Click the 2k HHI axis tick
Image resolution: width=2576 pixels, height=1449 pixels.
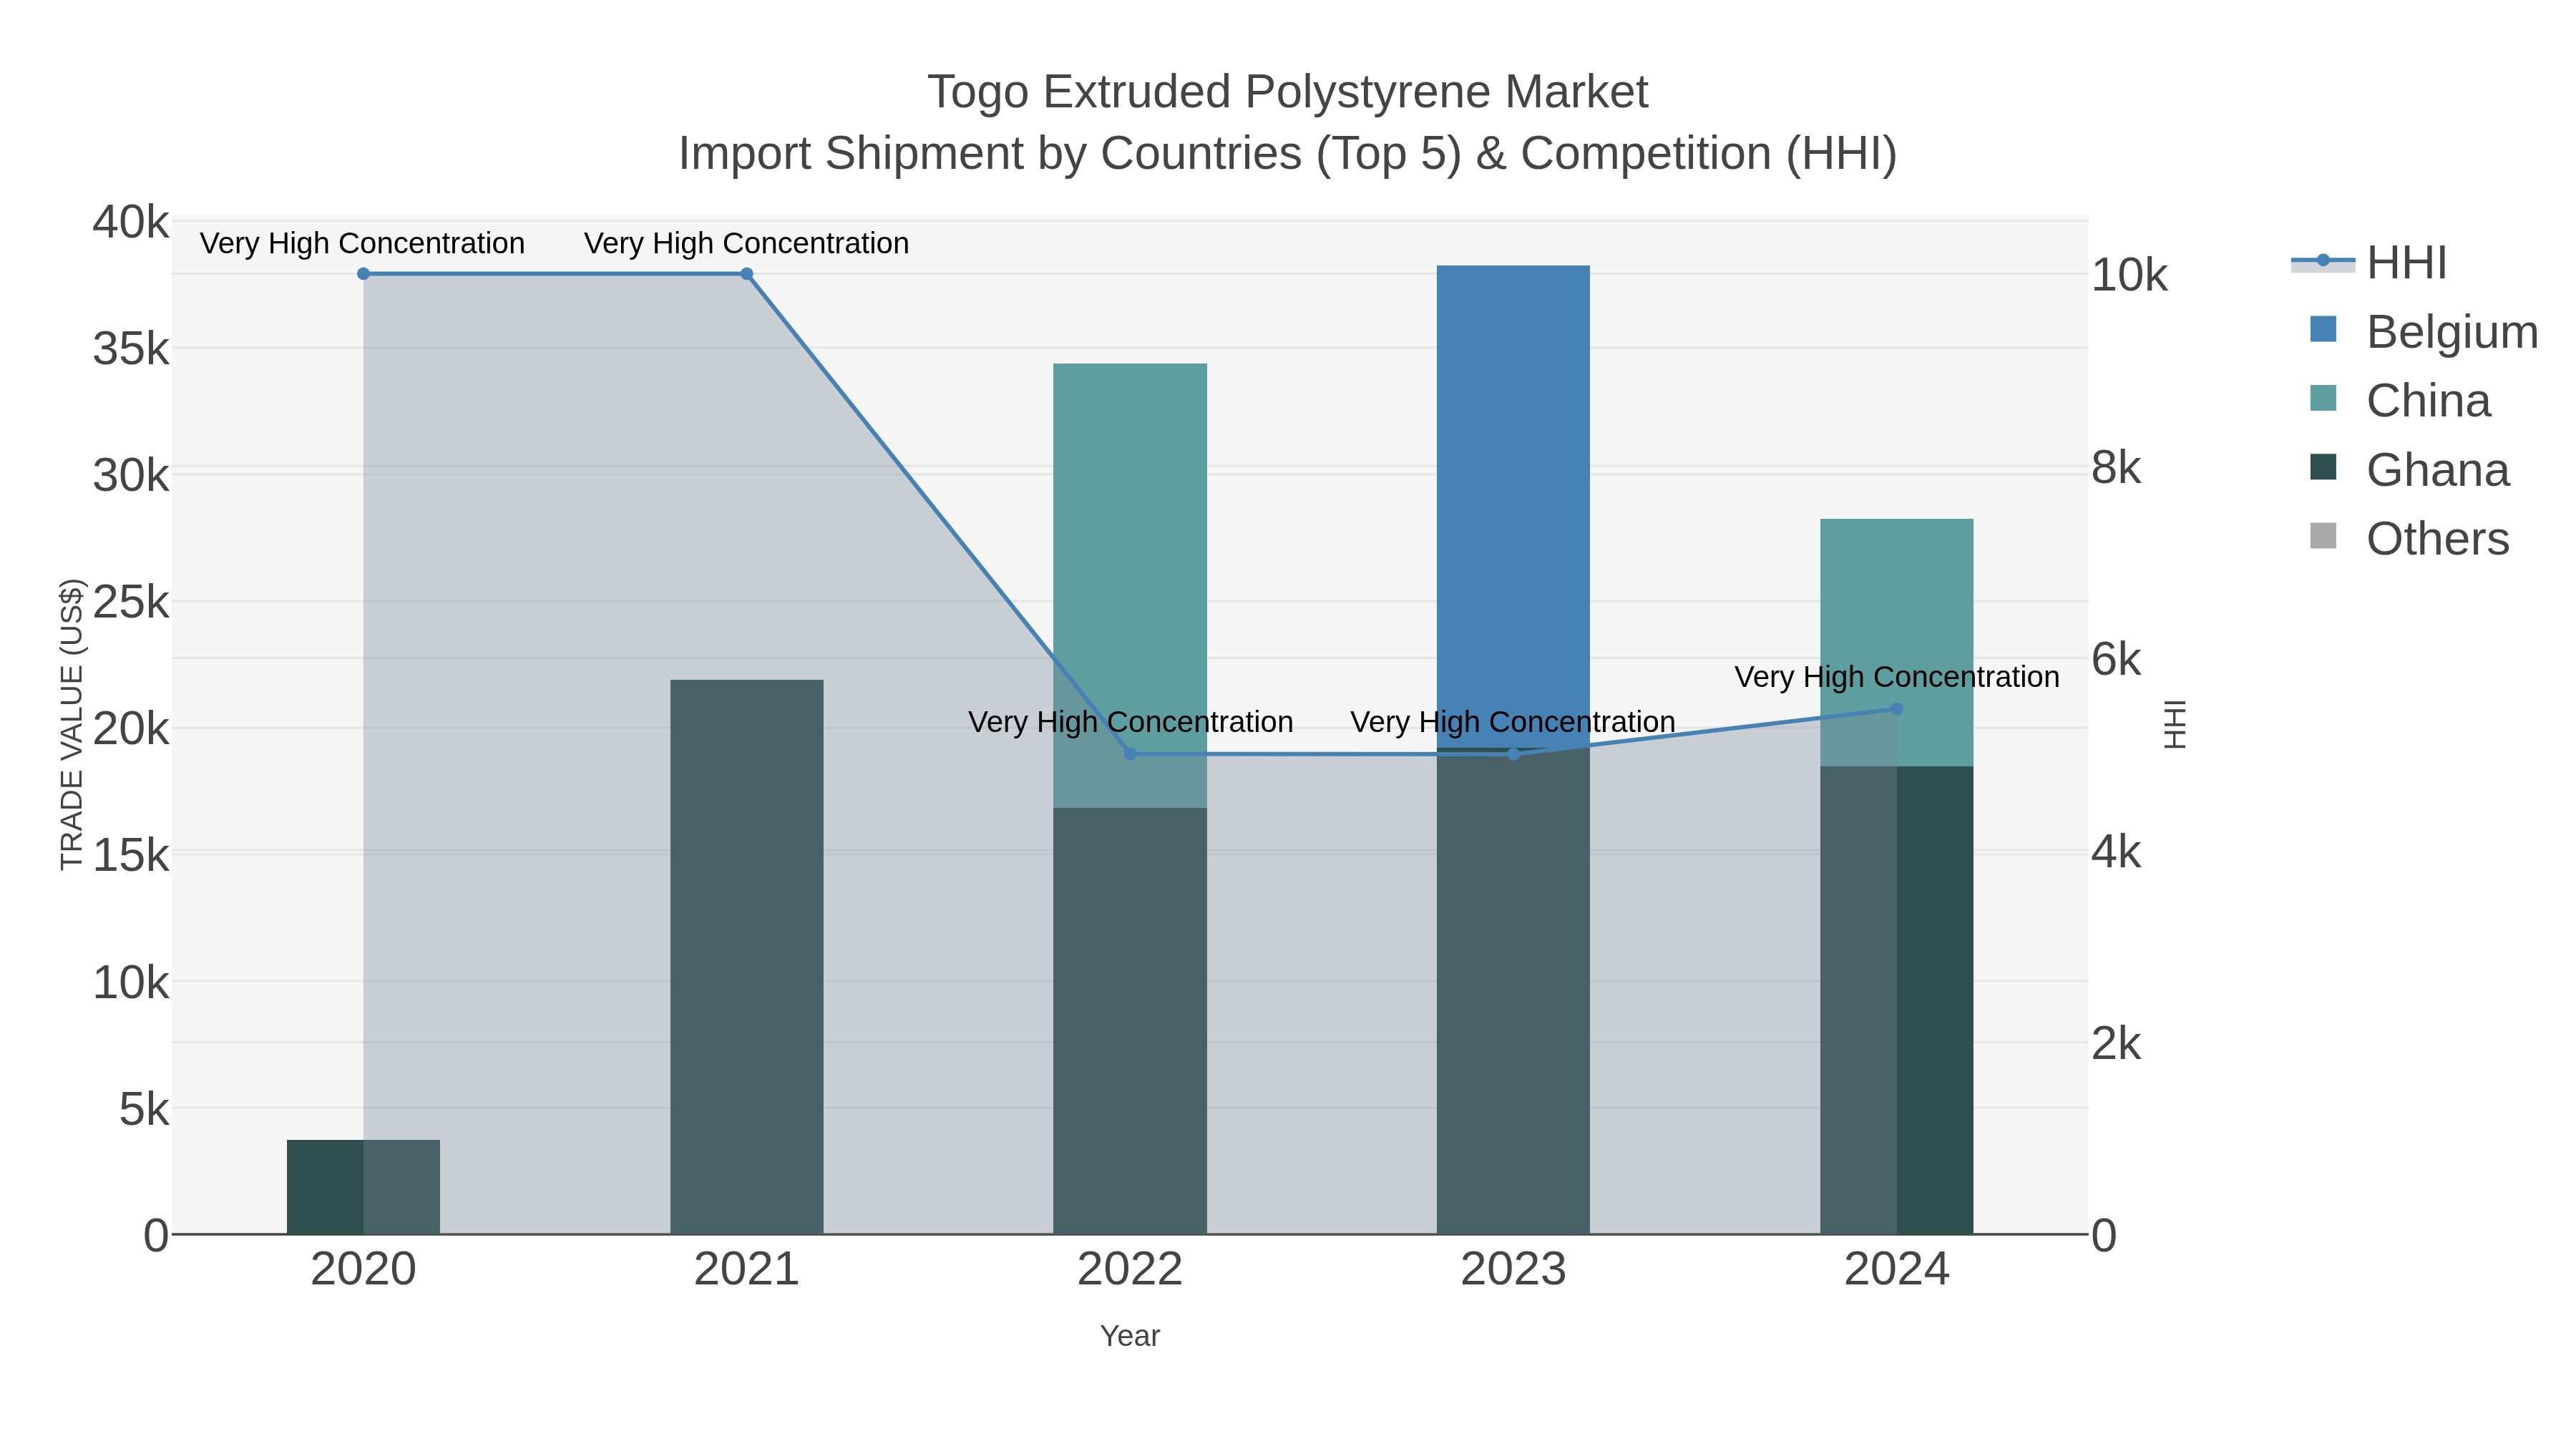point(2116,1044)
